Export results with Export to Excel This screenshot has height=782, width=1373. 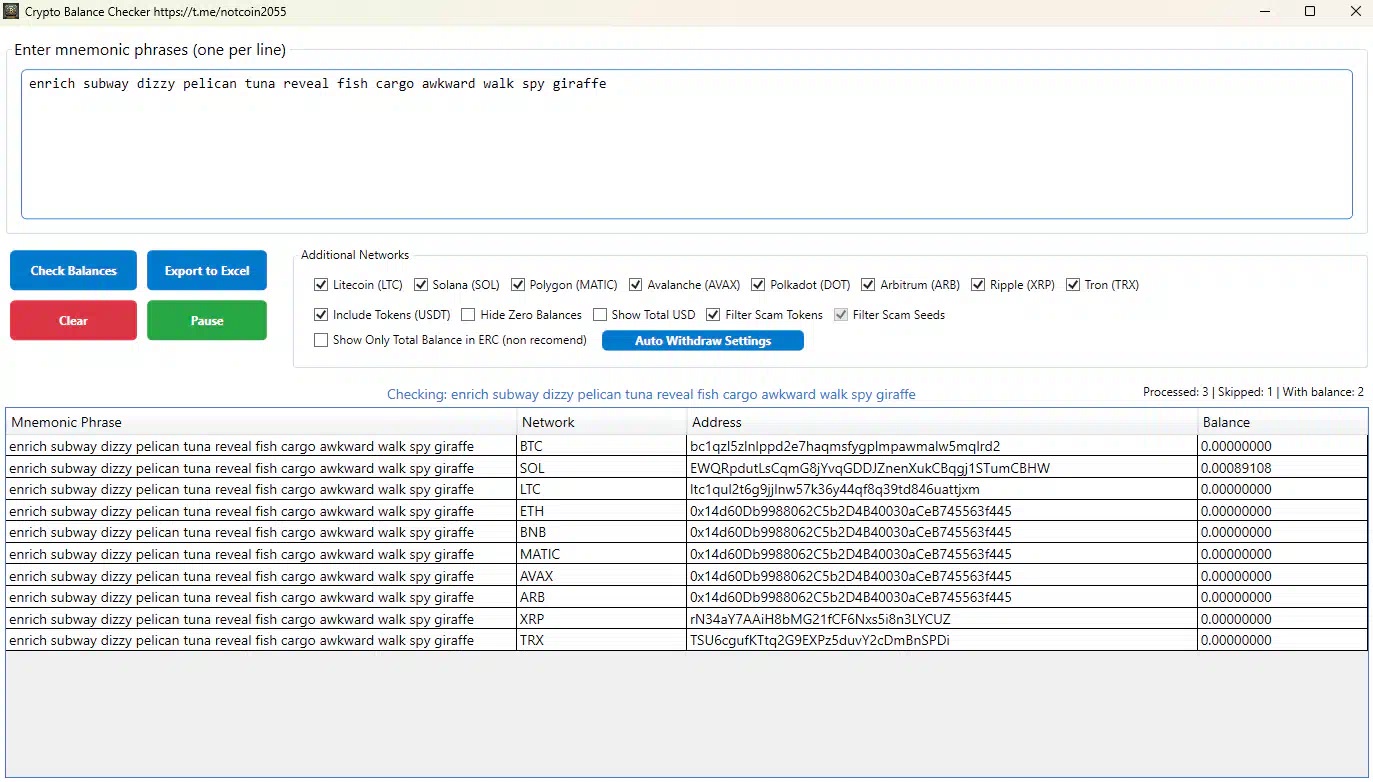coord(207,270)
